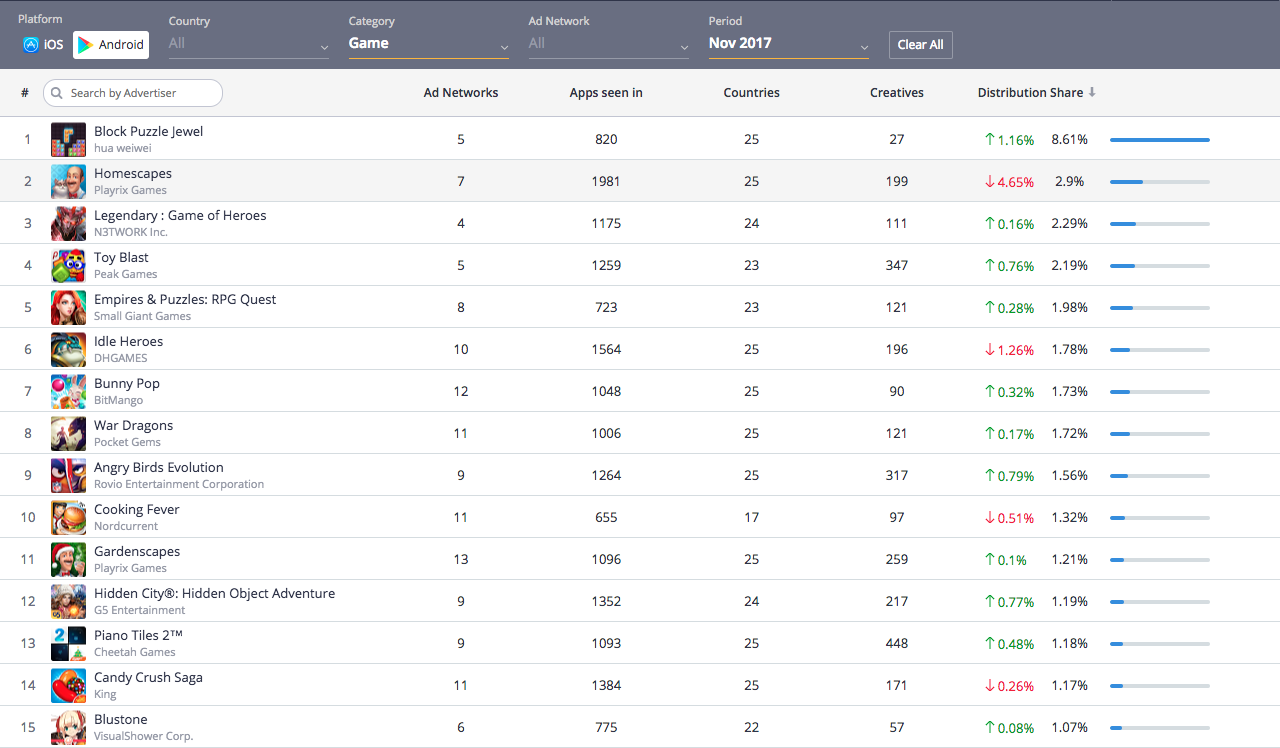Open Gardenscapes app icon
The height and width of the screenshot is (748, 1280).
point(68,560)
